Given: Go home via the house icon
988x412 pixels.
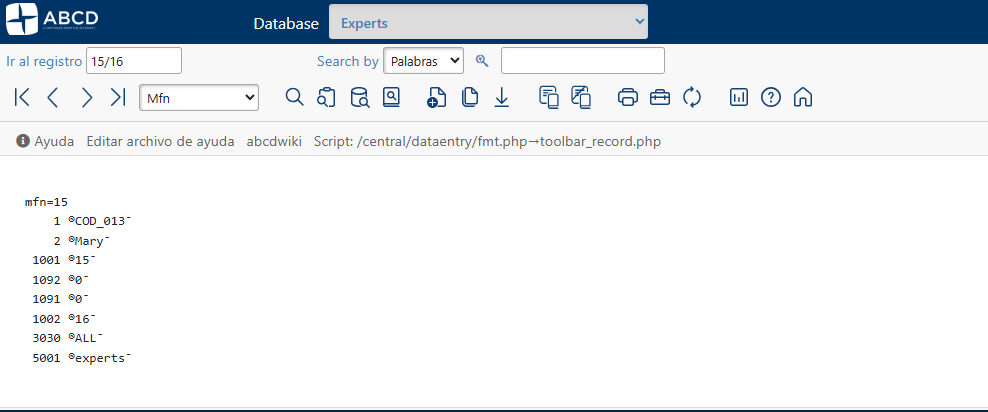Looking at the screenshot, I should click(x=802, y=97).
